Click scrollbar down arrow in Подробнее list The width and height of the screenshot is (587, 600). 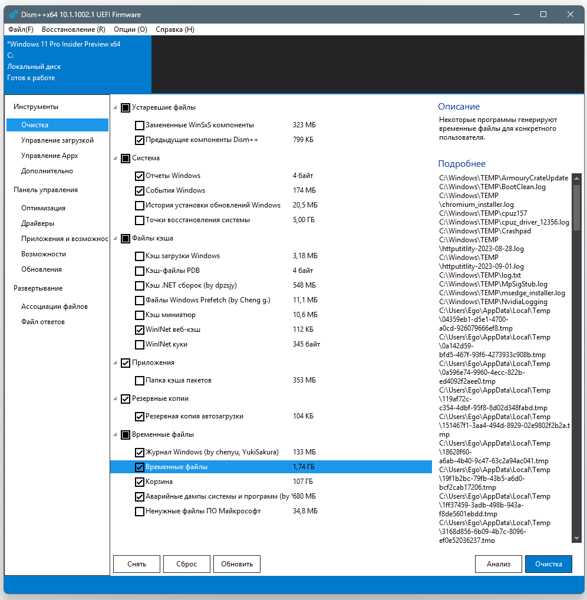point(576,538)
